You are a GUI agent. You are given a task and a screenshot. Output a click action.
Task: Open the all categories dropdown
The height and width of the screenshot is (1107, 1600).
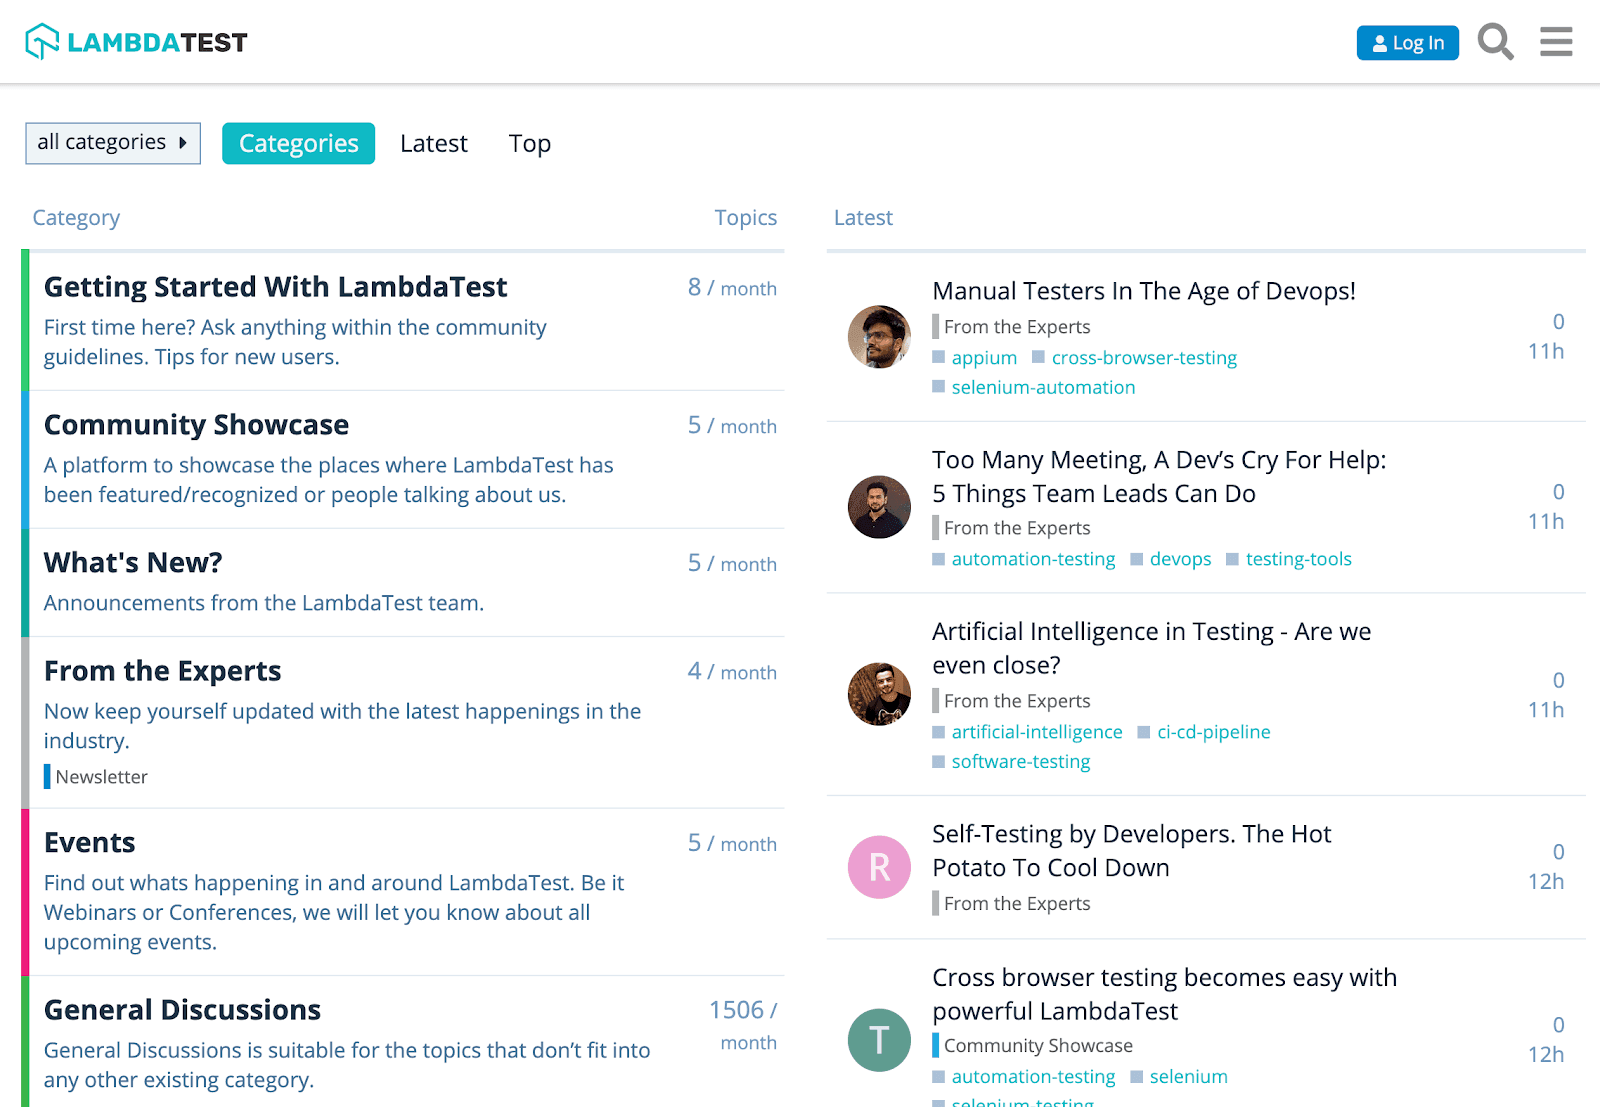pyautogui.click(x=112, y=143)
